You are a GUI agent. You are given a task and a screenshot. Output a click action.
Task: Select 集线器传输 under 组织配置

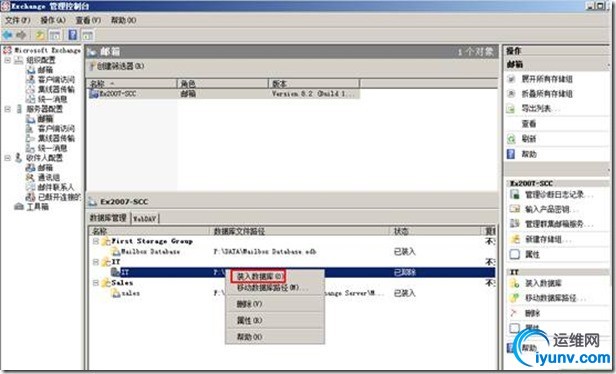point(56,90)
